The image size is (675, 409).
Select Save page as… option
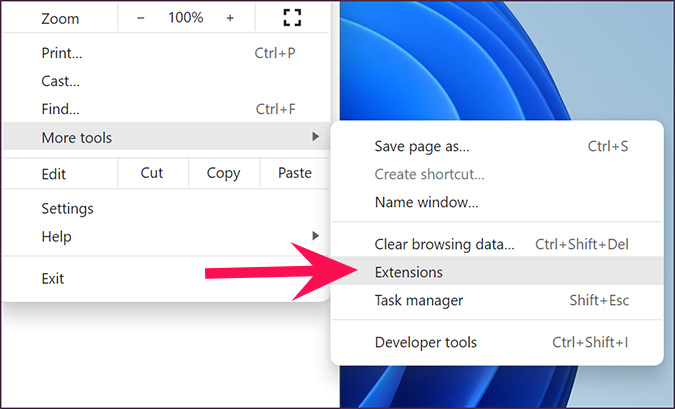(497, 146)
